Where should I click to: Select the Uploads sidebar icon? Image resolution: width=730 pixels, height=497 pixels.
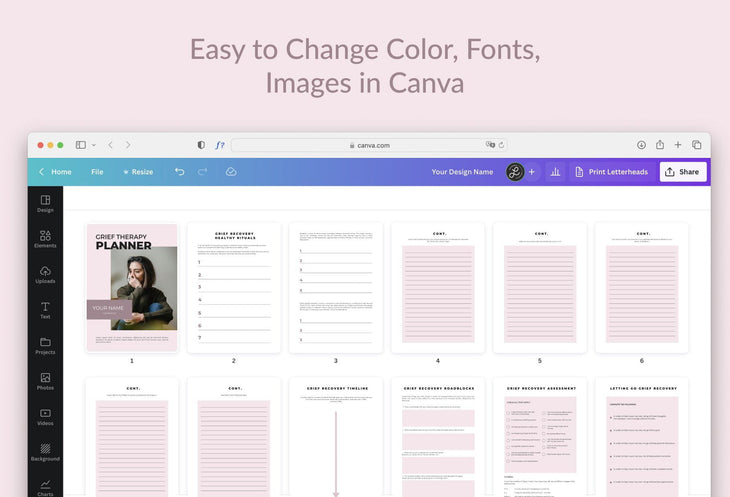click(x=45, y=275)
